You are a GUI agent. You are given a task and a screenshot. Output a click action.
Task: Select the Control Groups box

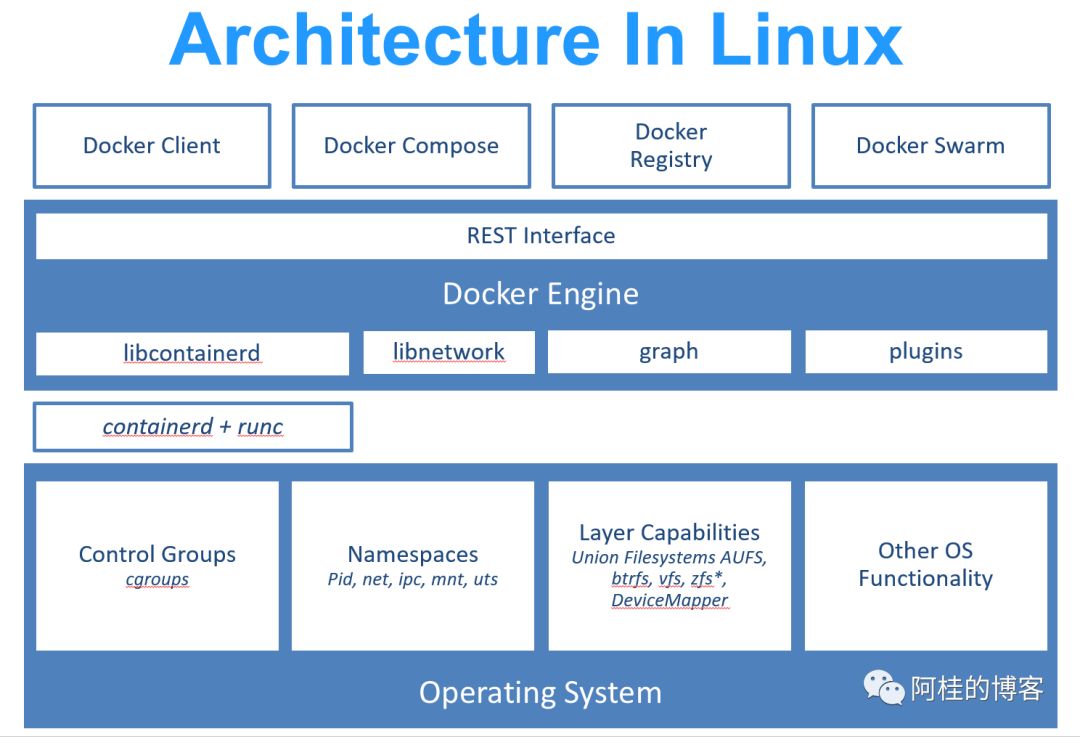point(157,565)
